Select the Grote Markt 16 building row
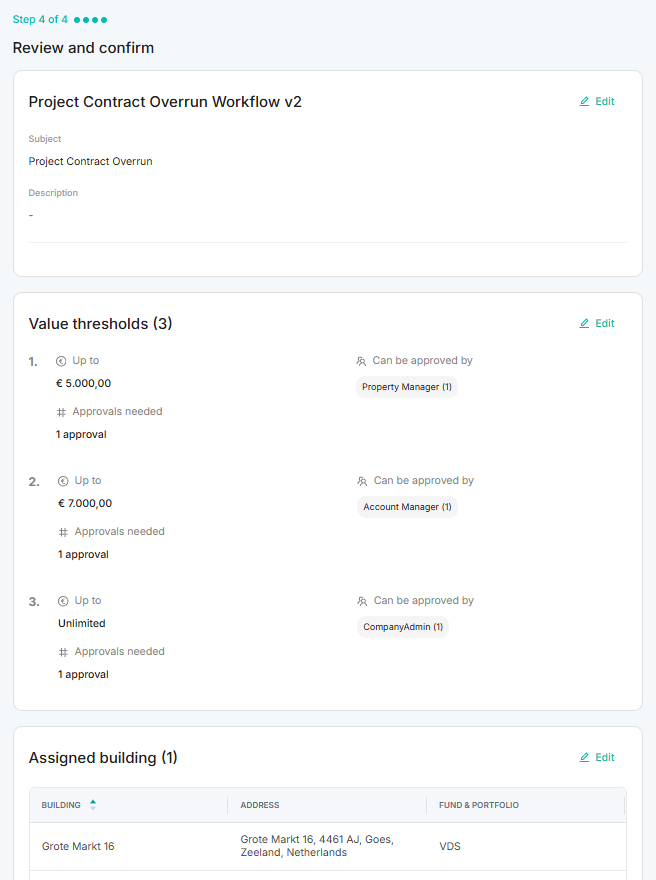Viewport: 656px width, 880px height. point(78,847)
